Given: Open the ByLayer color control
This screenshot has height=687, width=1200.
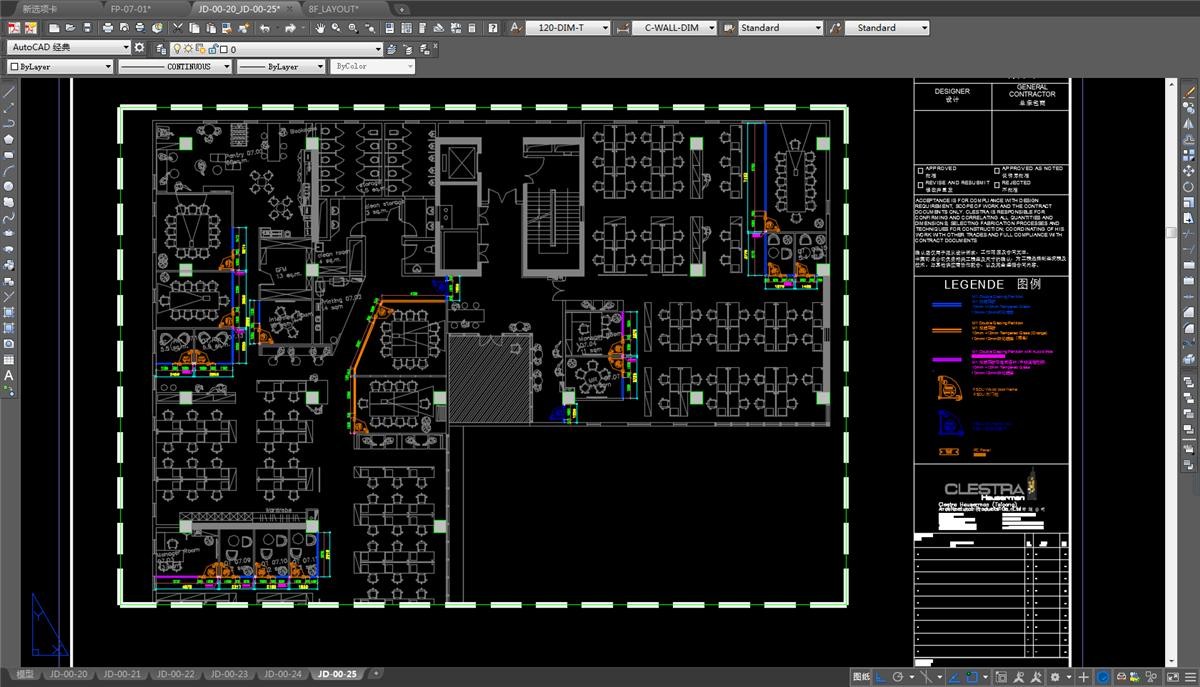Looking at the screenshot, I should (60, 66).
